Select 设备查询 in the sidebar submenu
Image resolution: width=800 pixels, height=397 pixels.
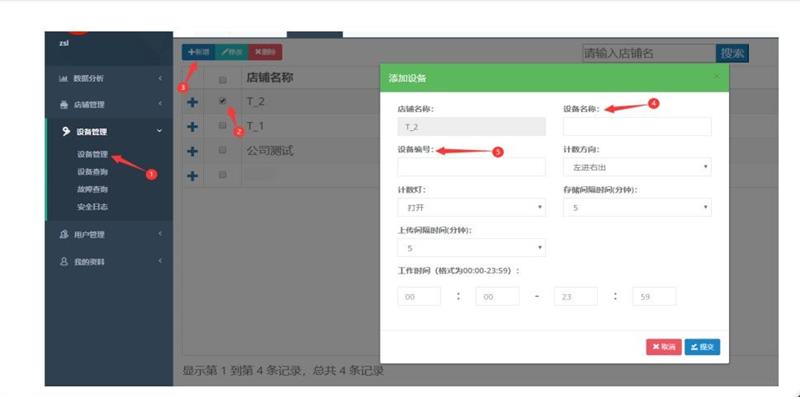point(92,172)
